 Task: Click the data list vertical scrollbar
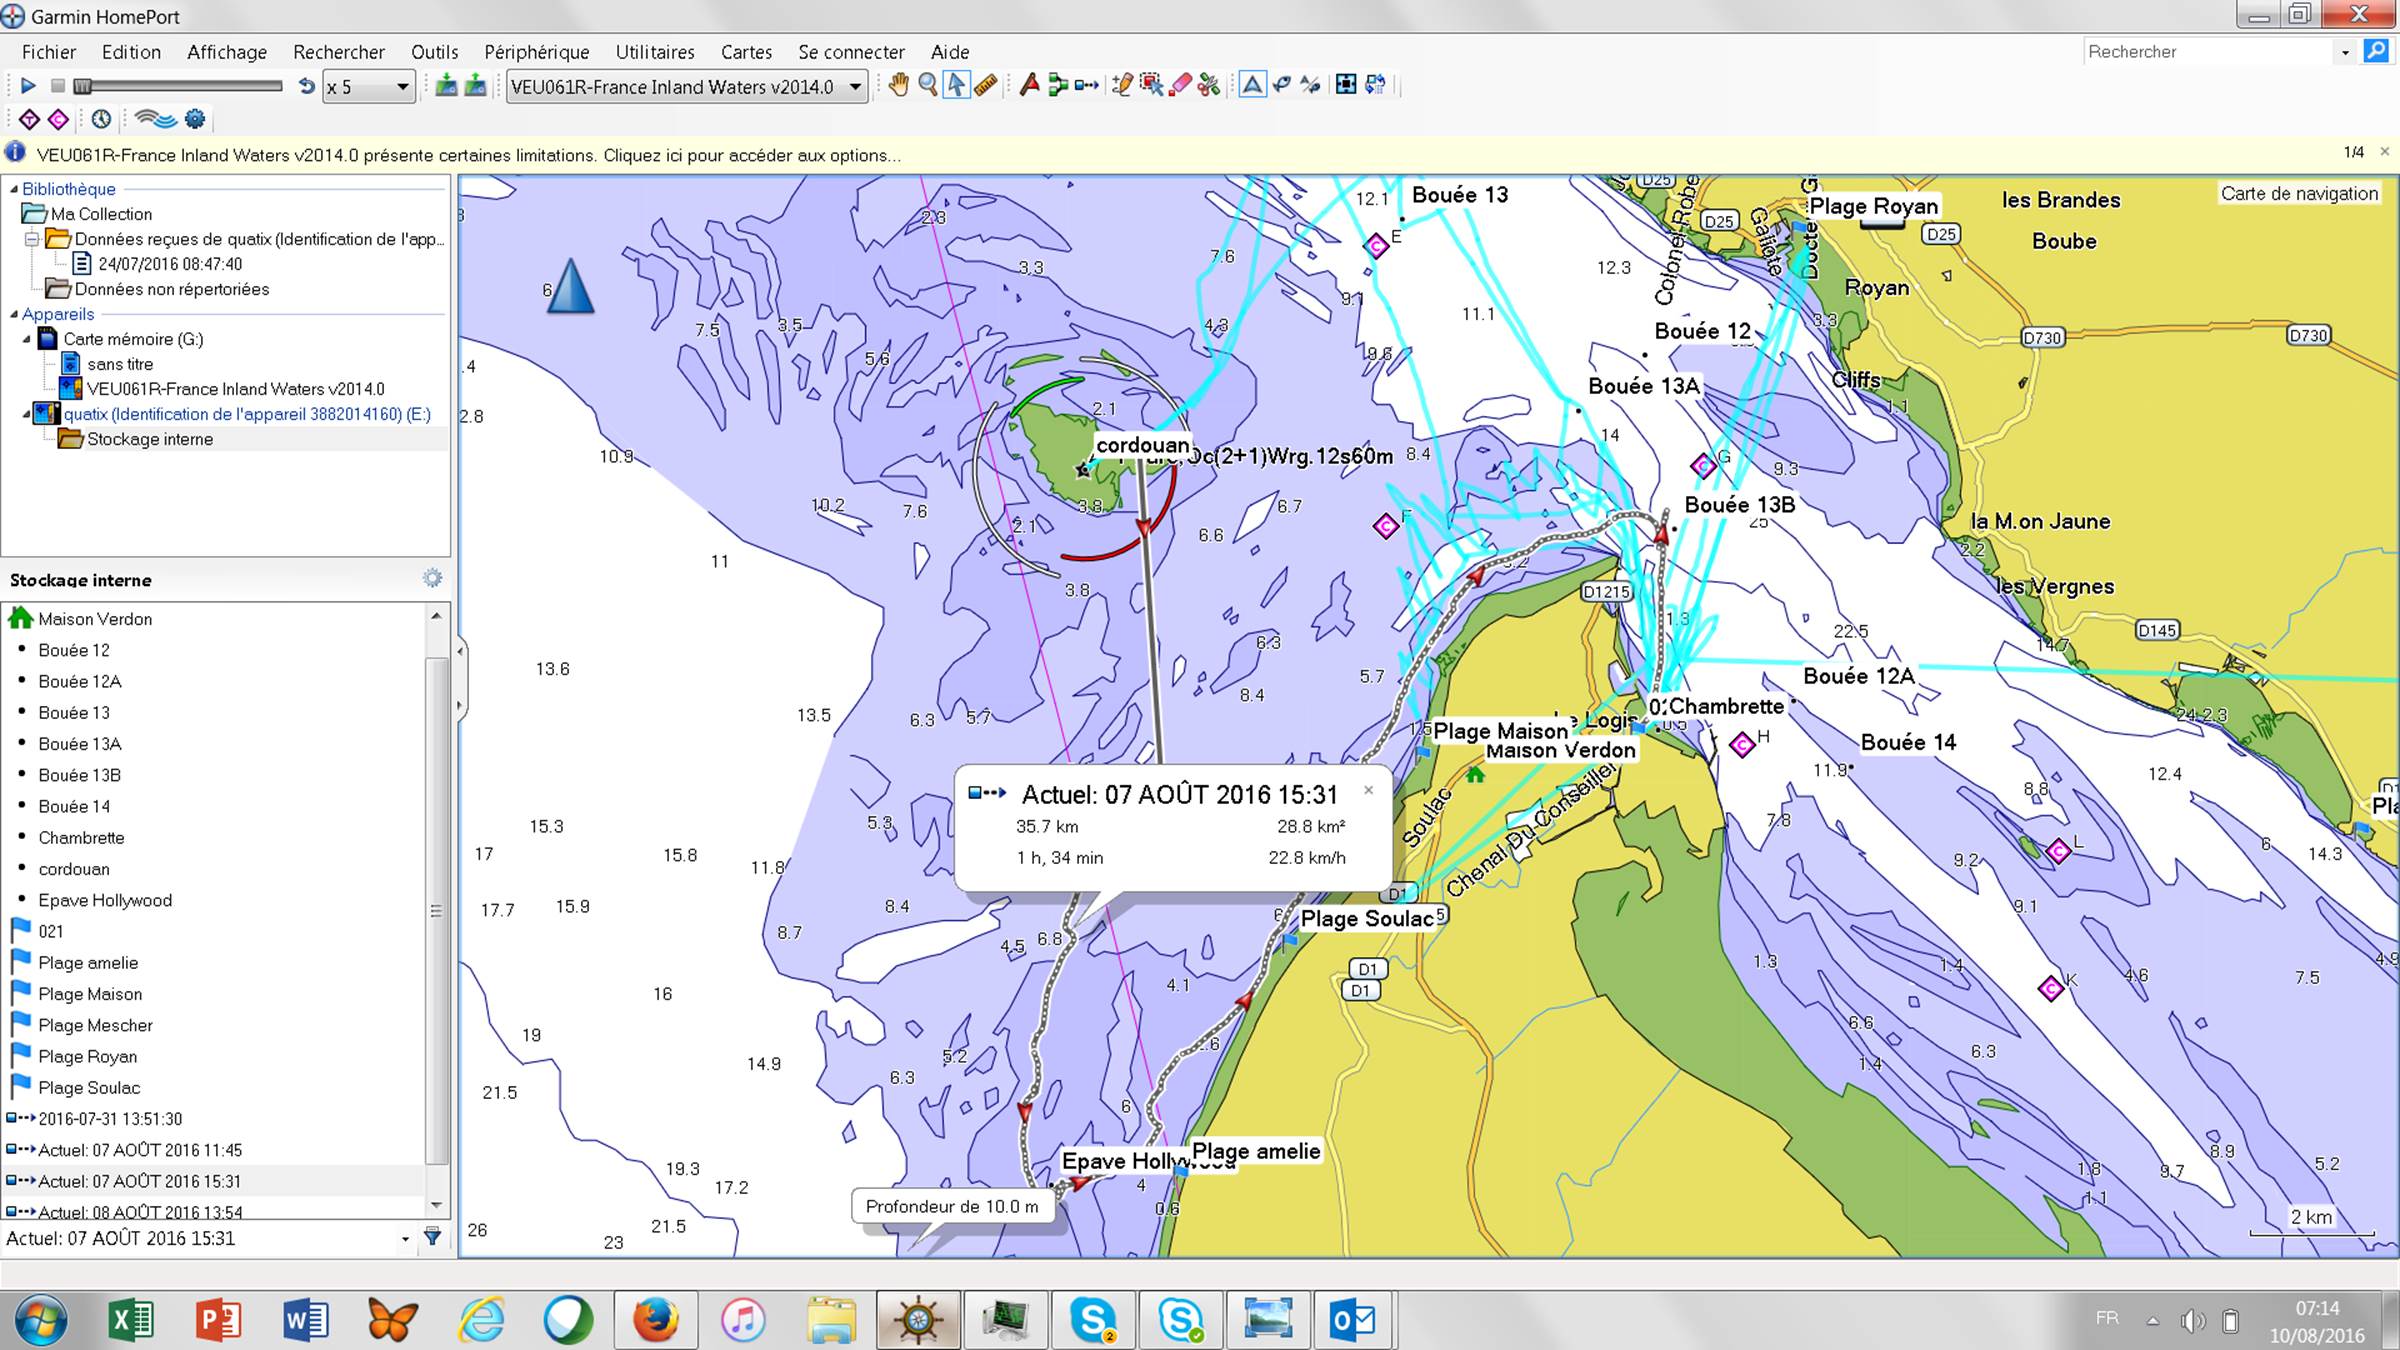point(436,910)
